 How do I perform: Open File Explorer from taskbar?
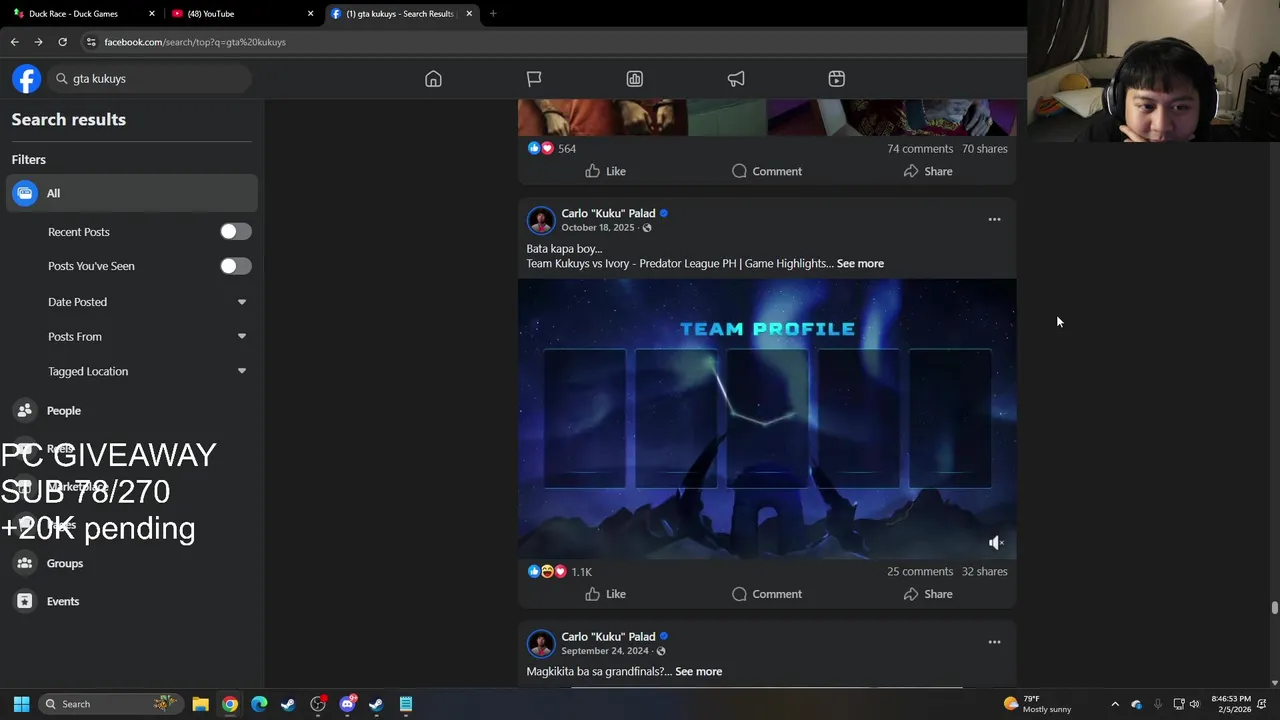[x=200, y=704]
